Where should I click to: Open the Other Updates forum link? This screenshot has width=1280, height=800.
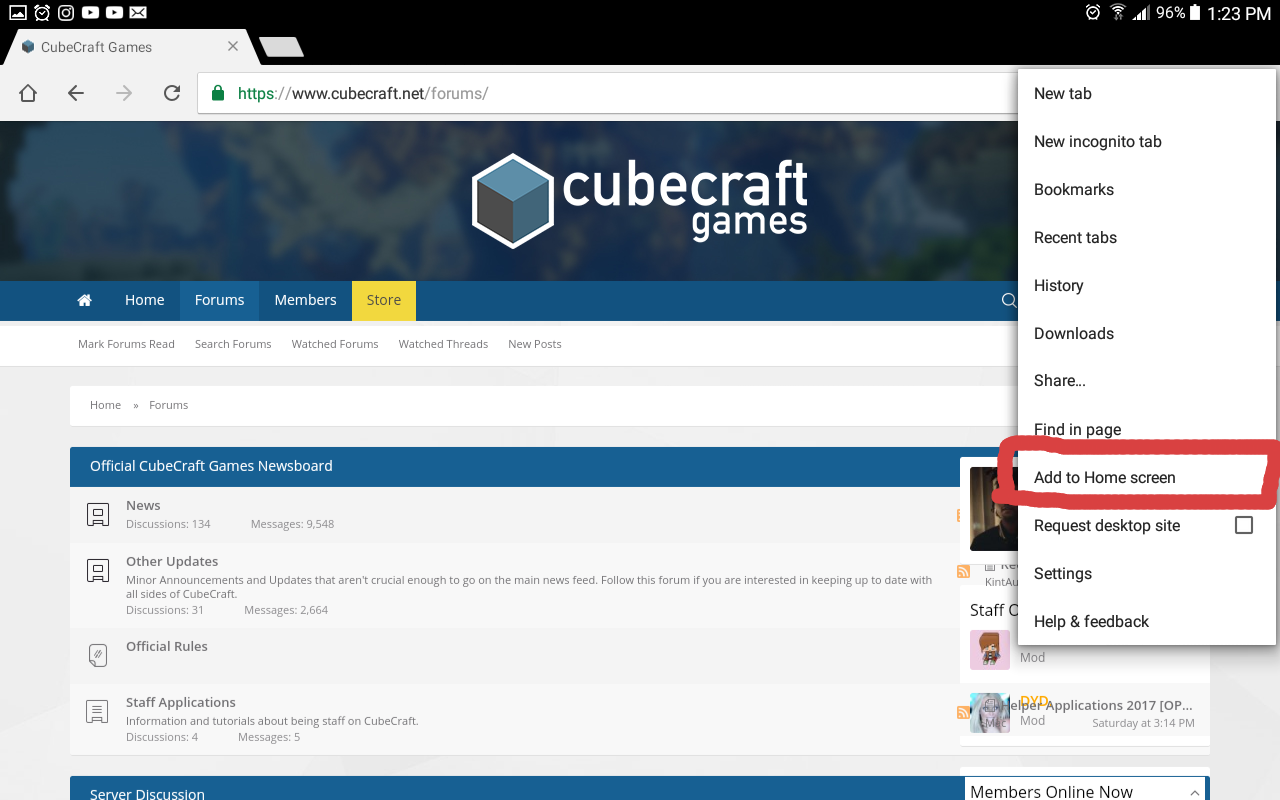[172, 562]
